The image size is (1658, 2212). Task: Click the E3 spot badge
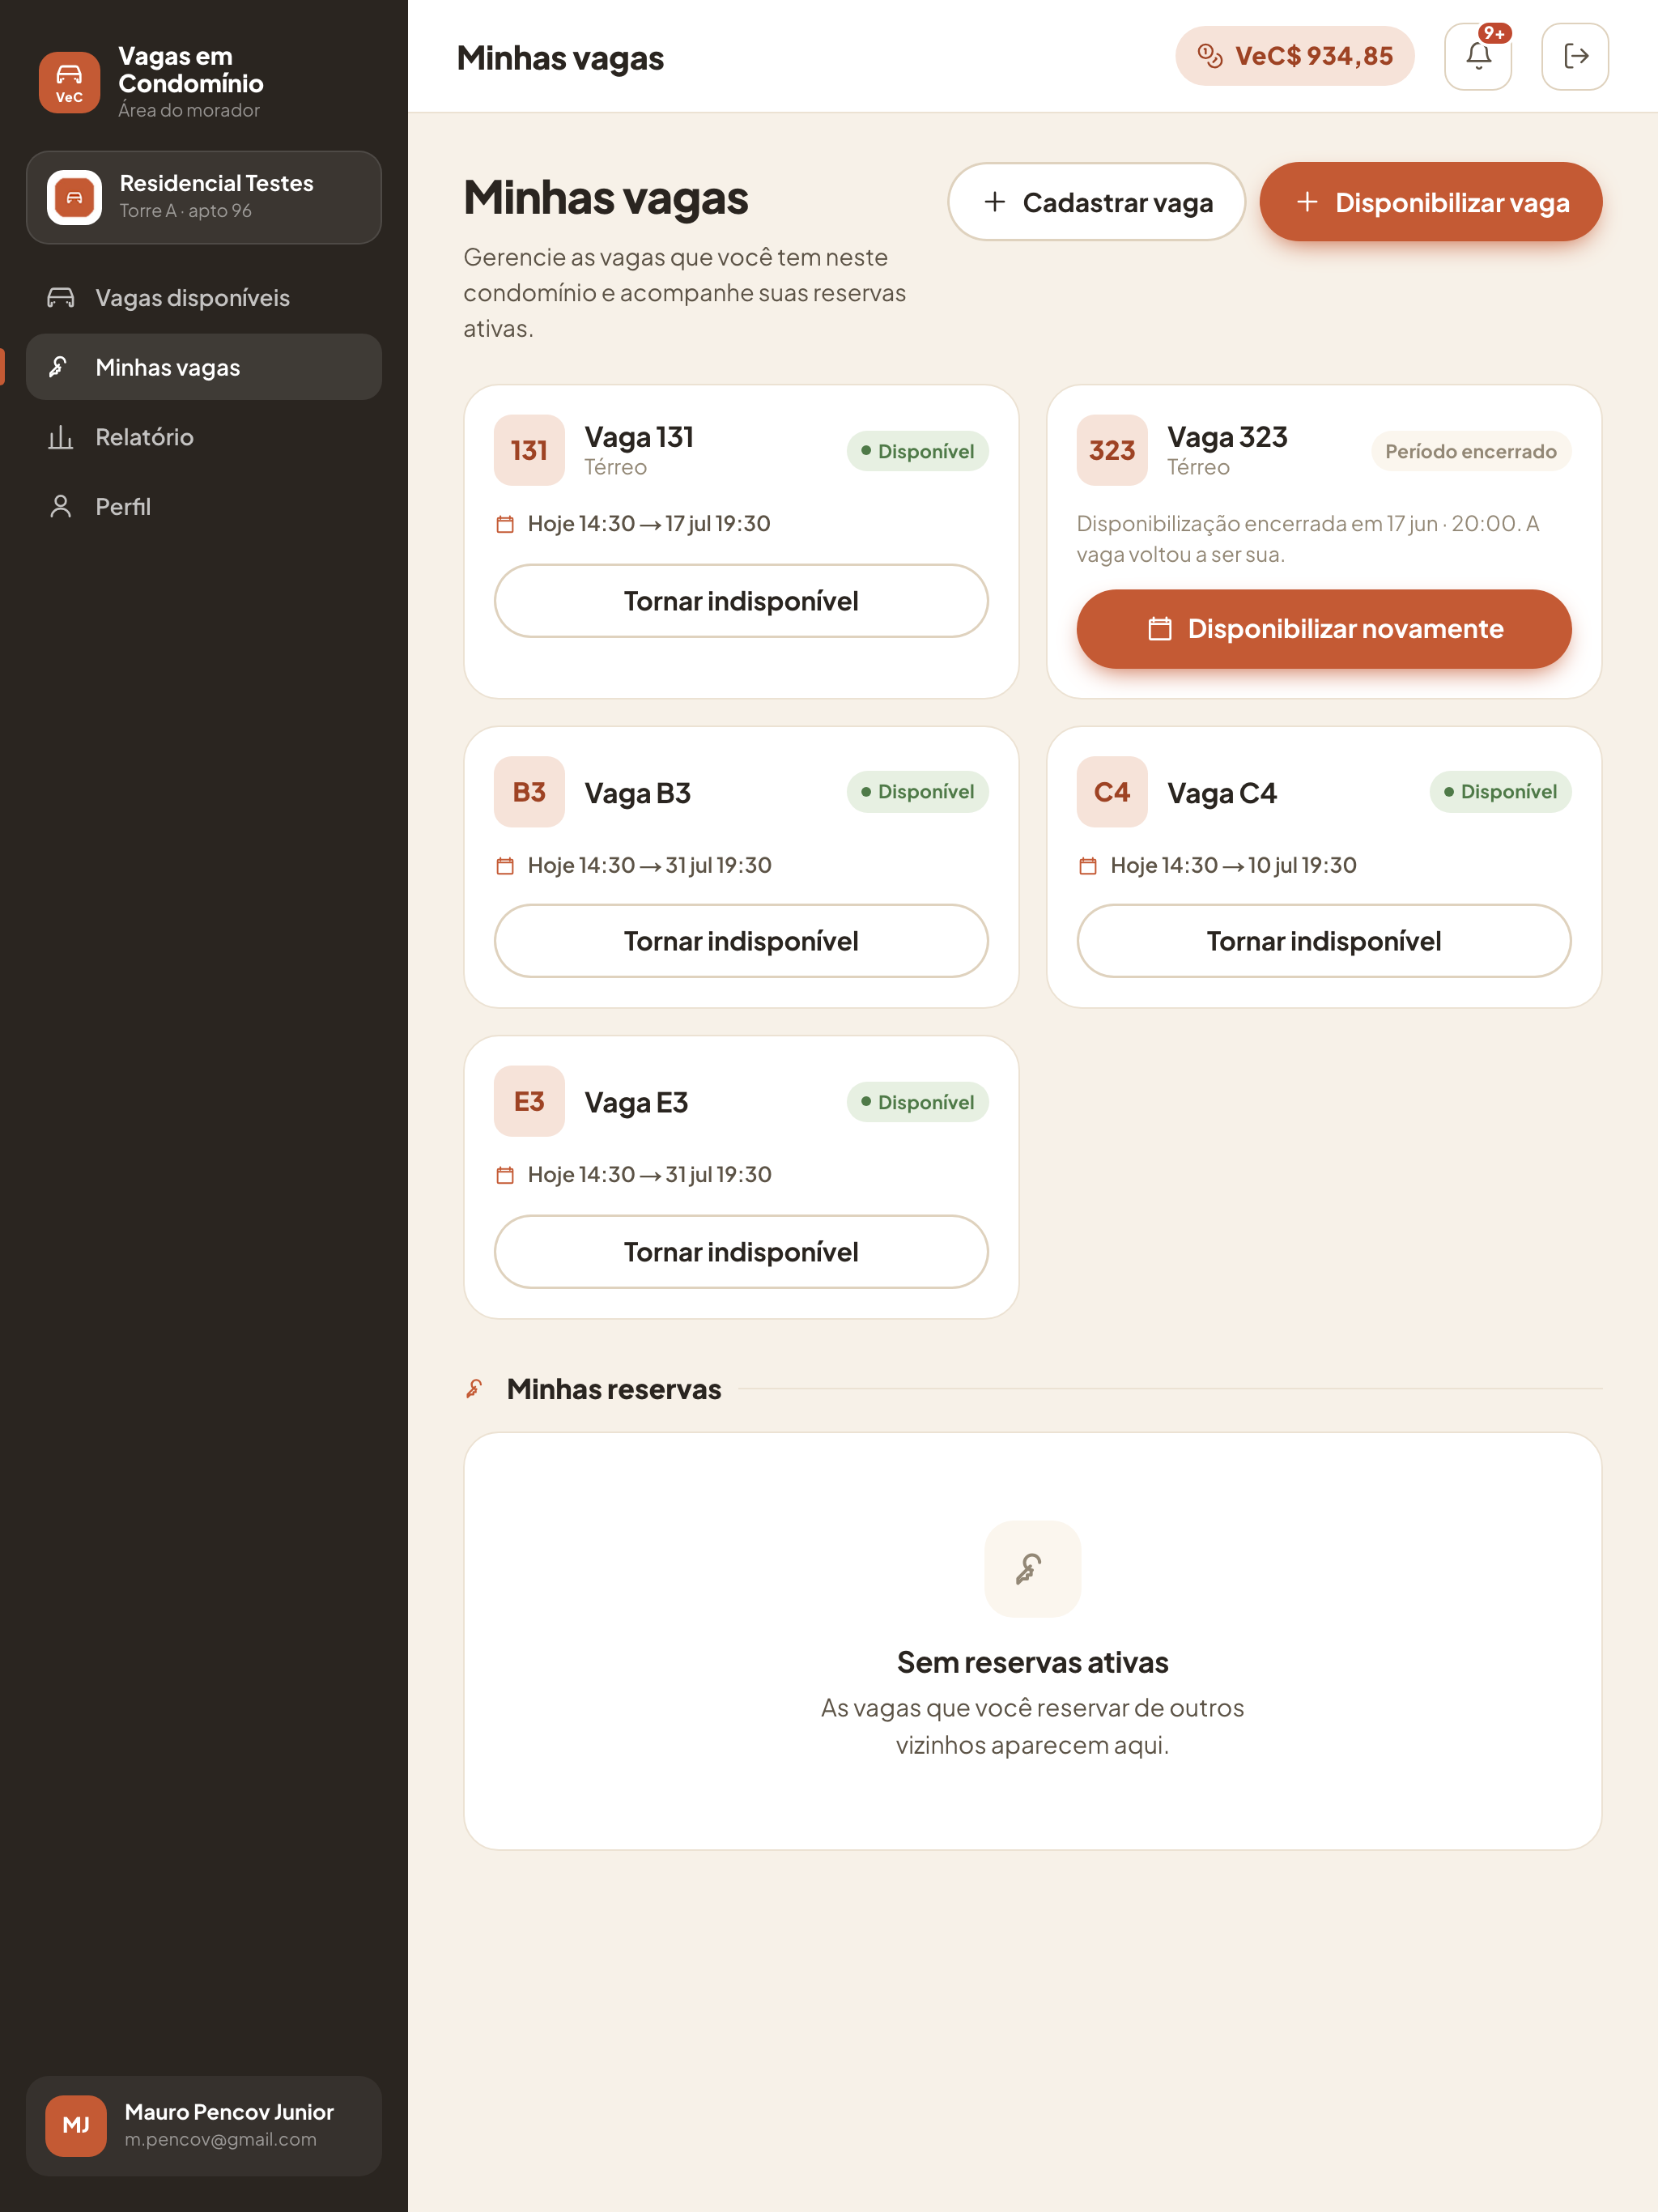click(529, 1102)
